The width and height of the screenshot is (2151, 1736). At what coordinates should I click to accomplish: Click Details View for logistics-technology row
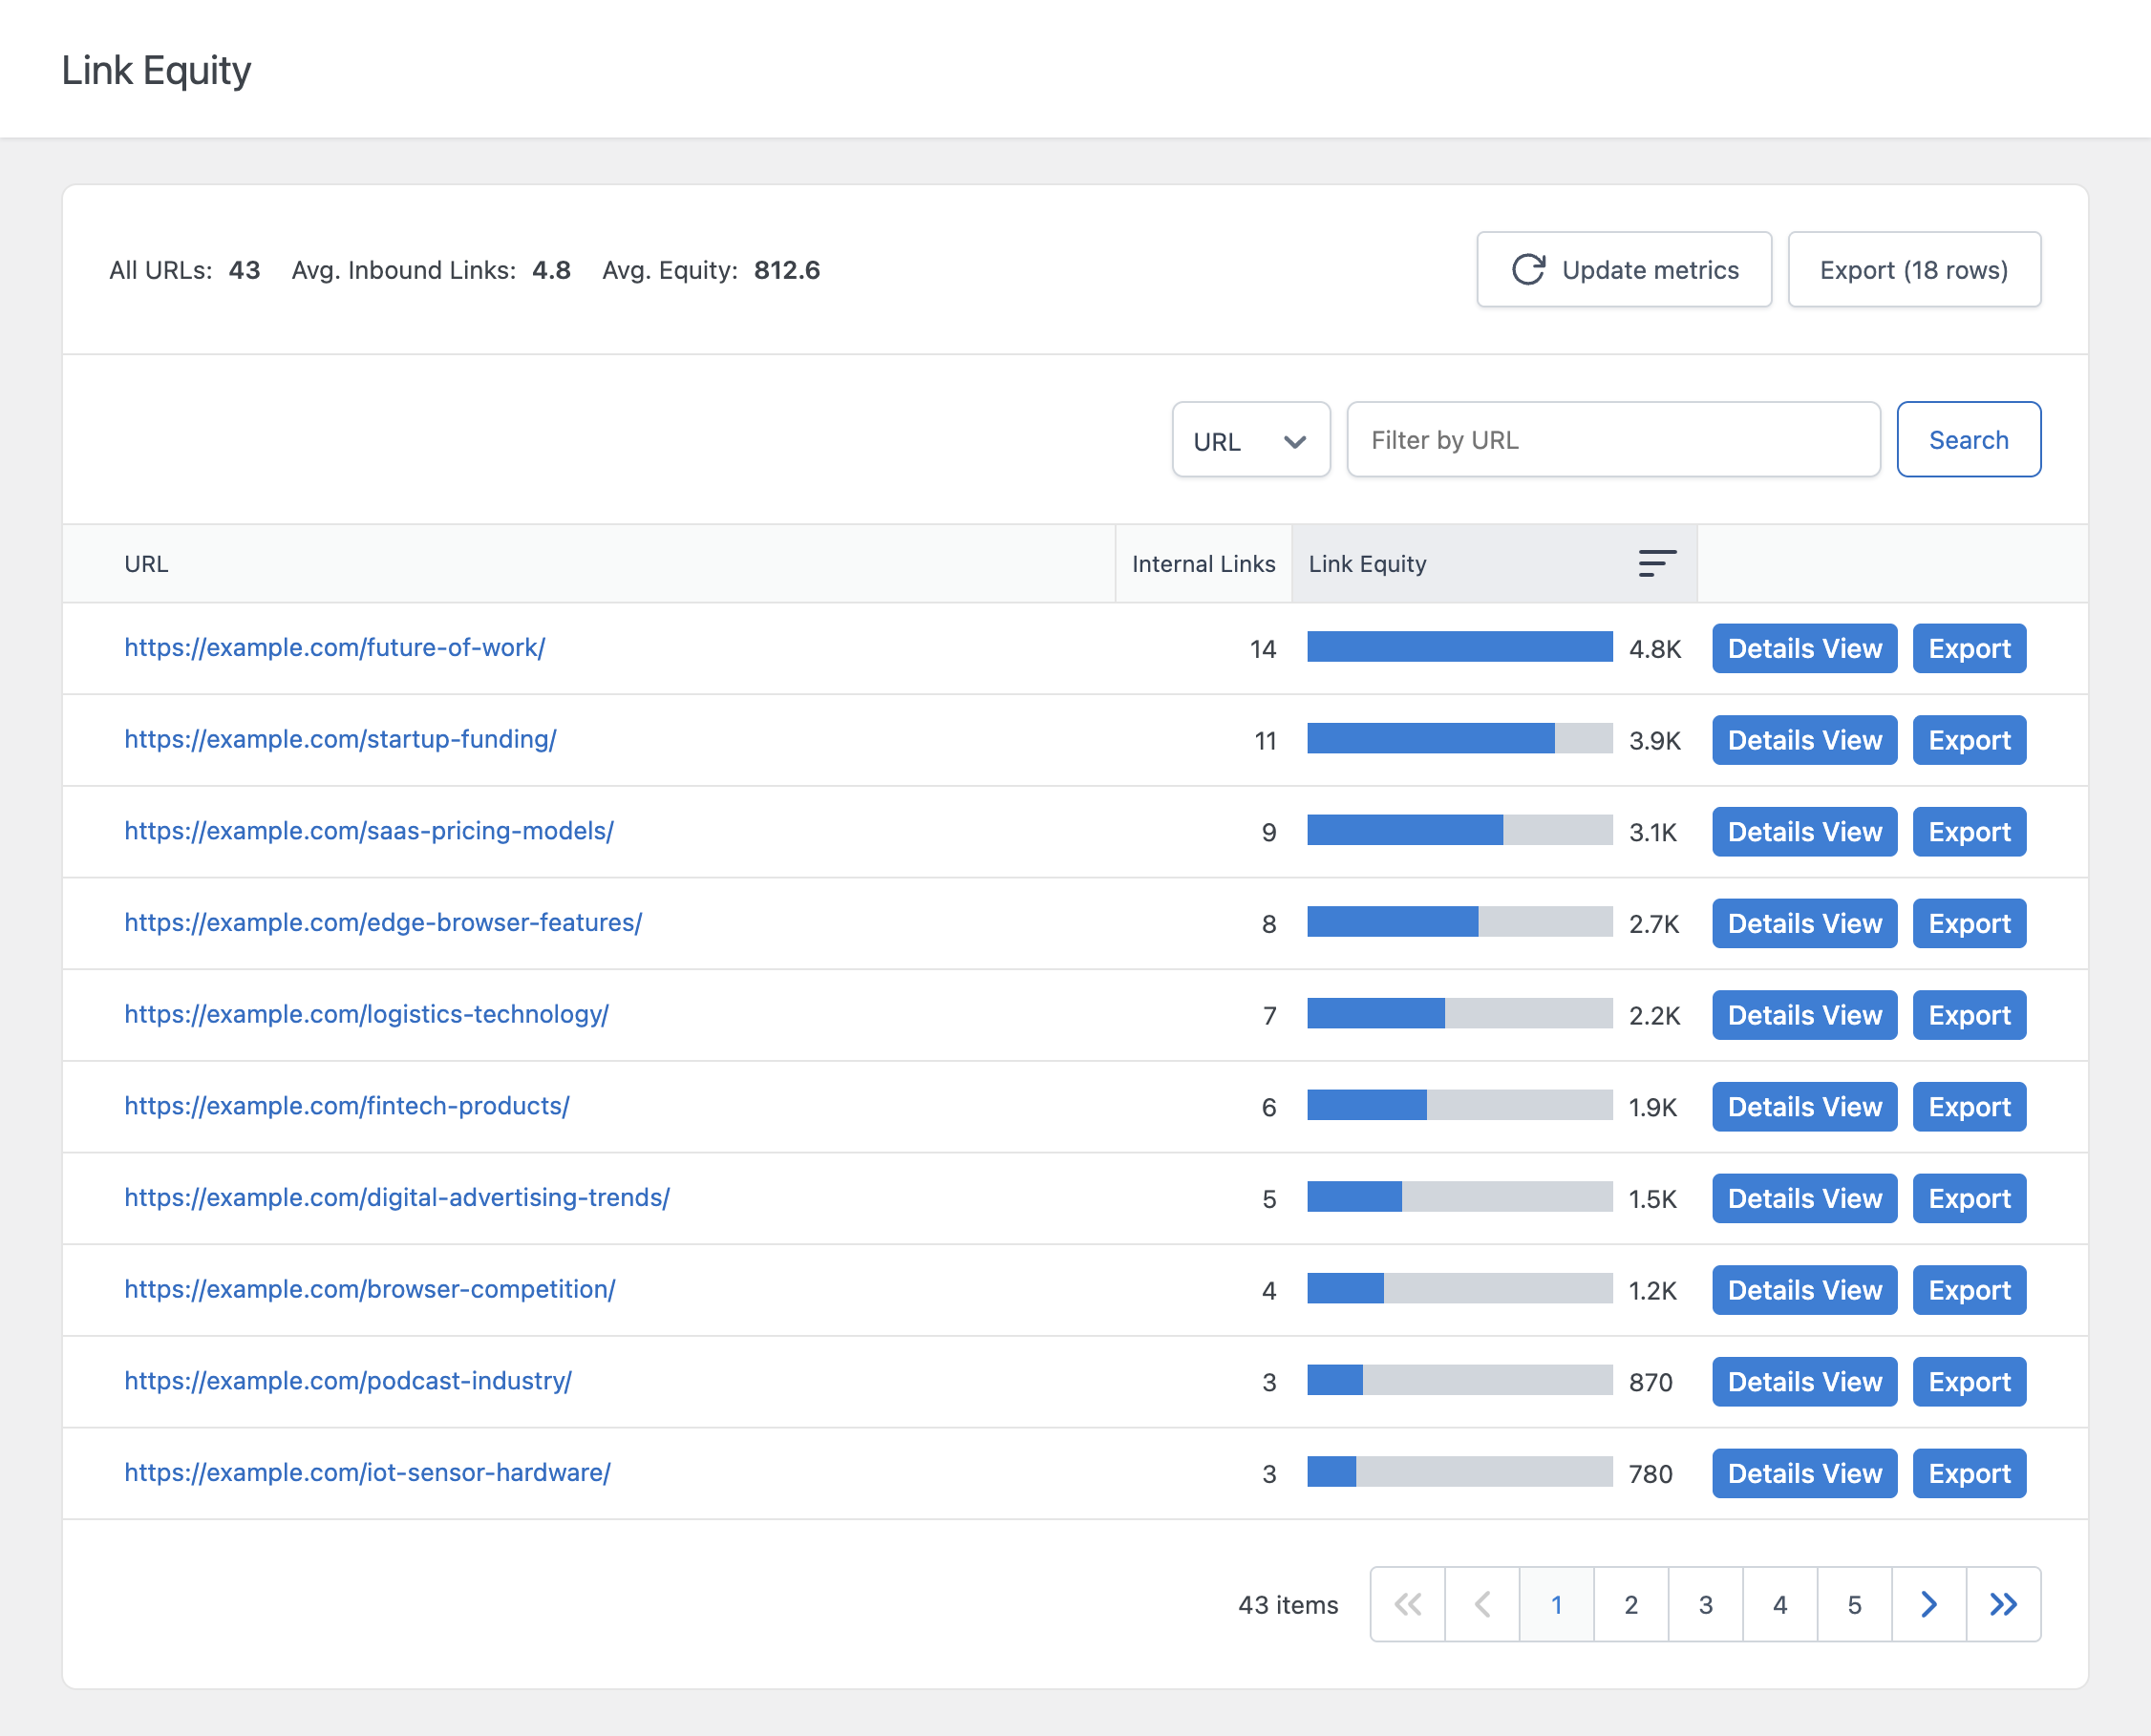1804,1015
